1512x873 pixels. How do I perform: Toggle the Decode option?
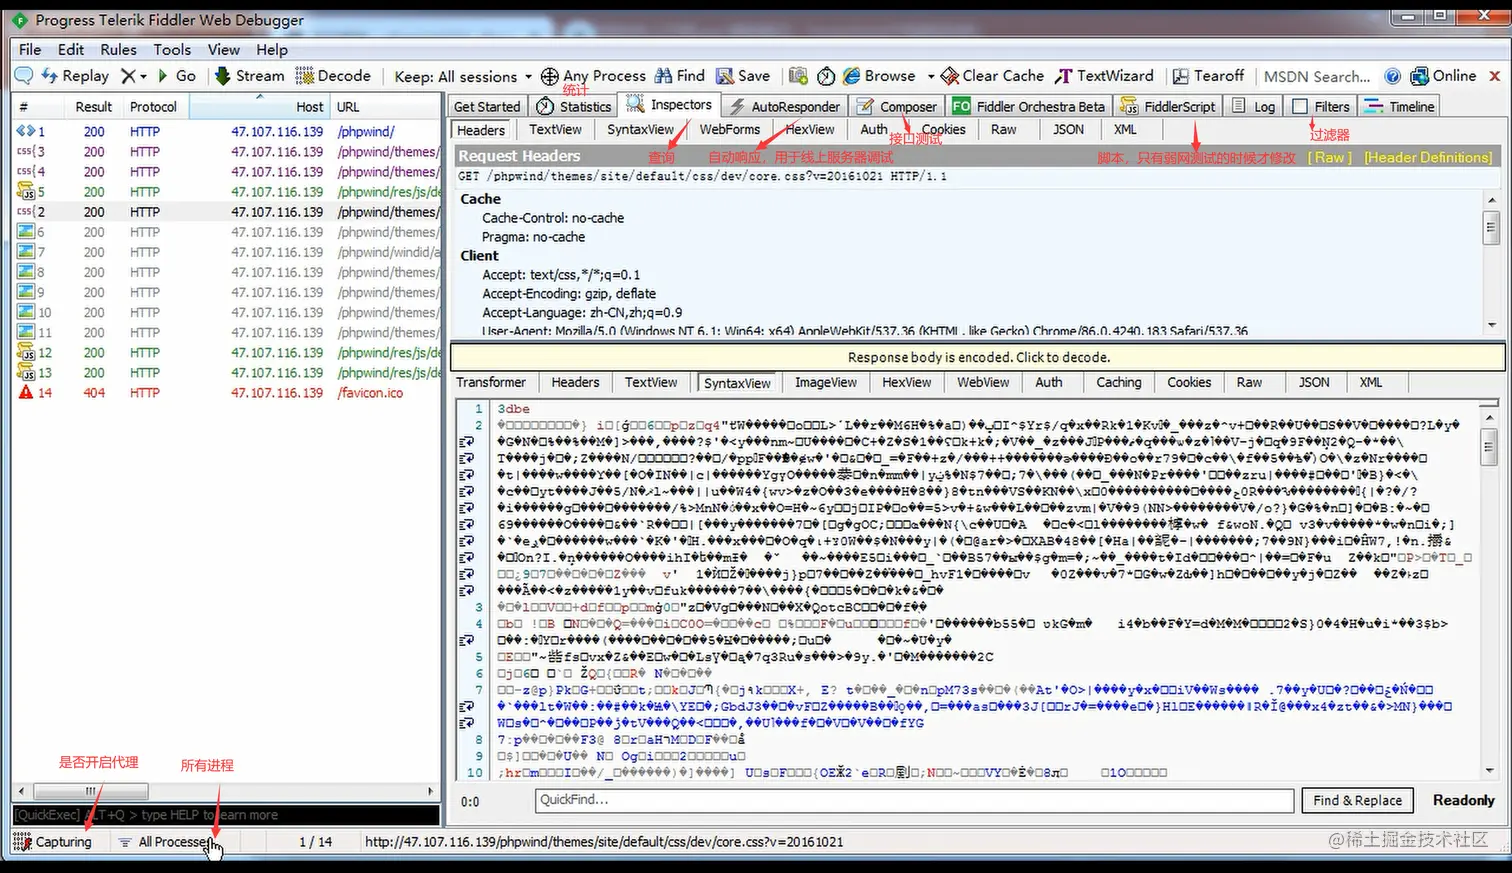coord(333,76)
